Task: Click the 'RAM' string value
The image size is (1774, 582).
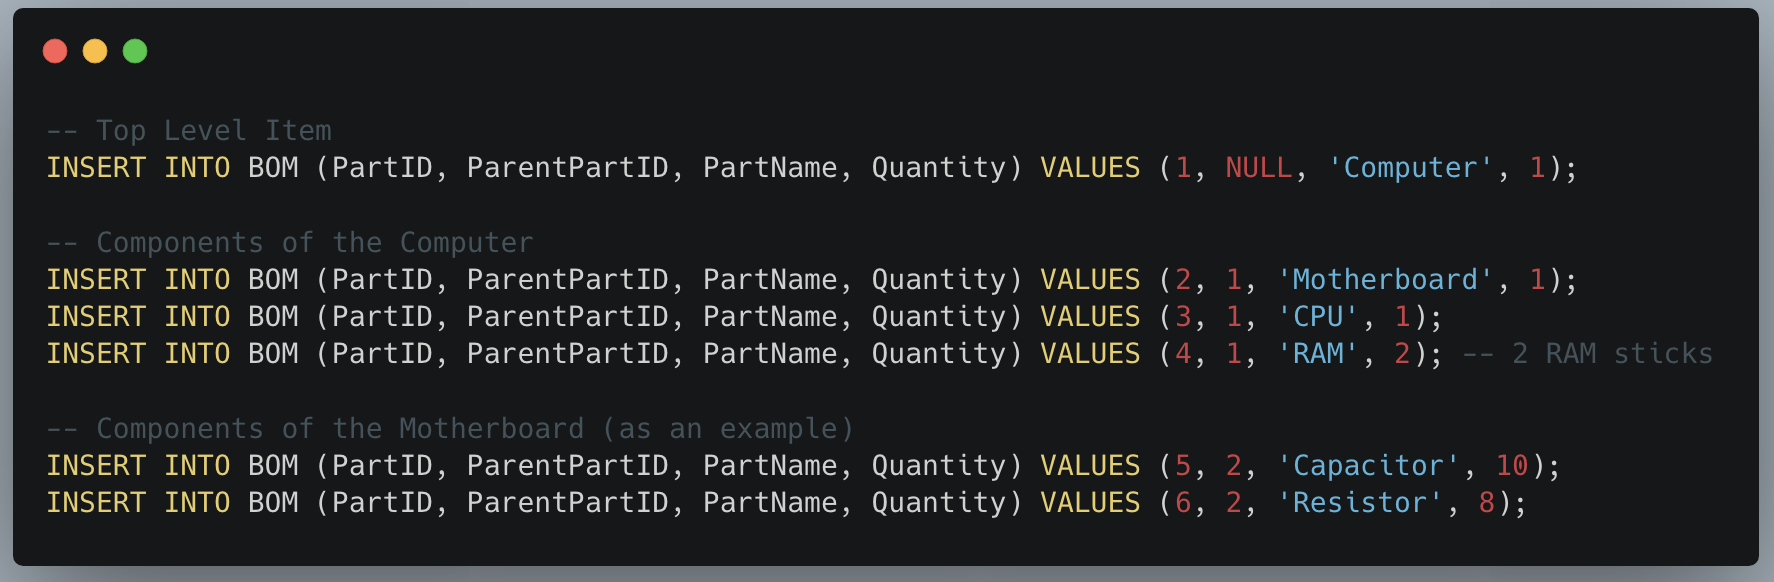Action: tap(1318, 354)
